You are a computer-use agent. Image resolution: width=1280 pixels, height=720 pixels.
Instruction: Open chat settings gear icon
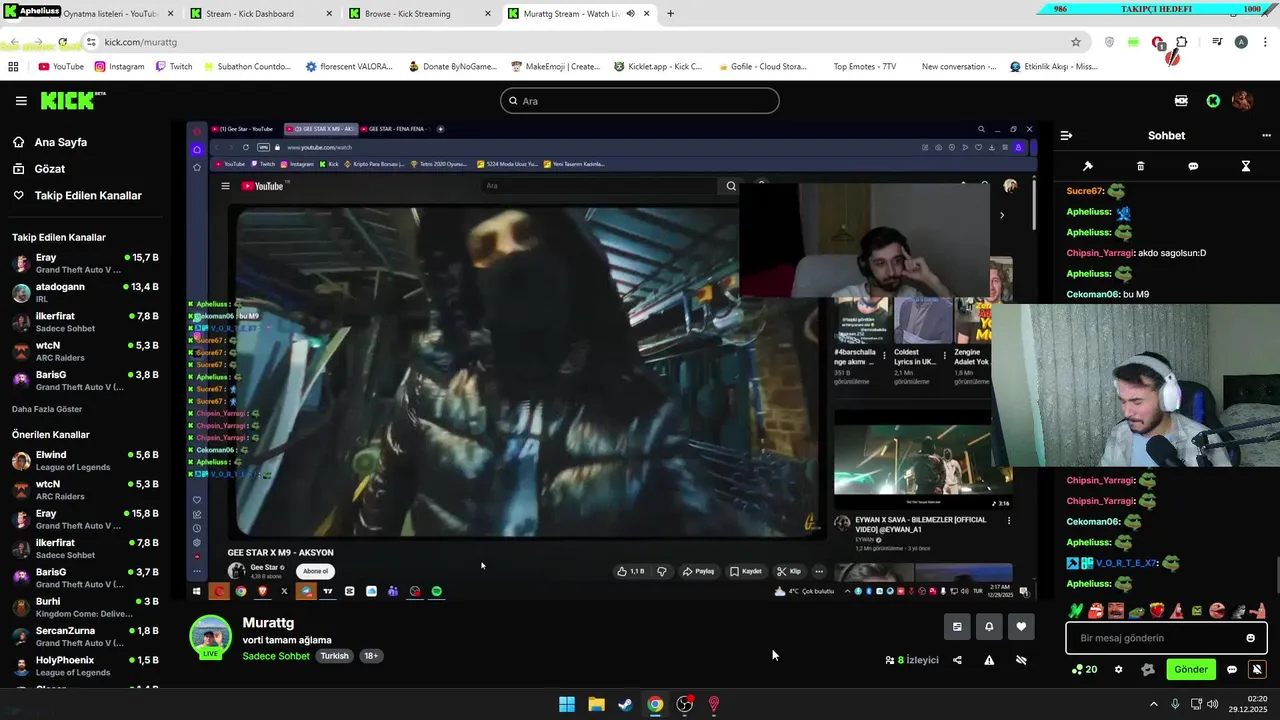coord(1119,669)
